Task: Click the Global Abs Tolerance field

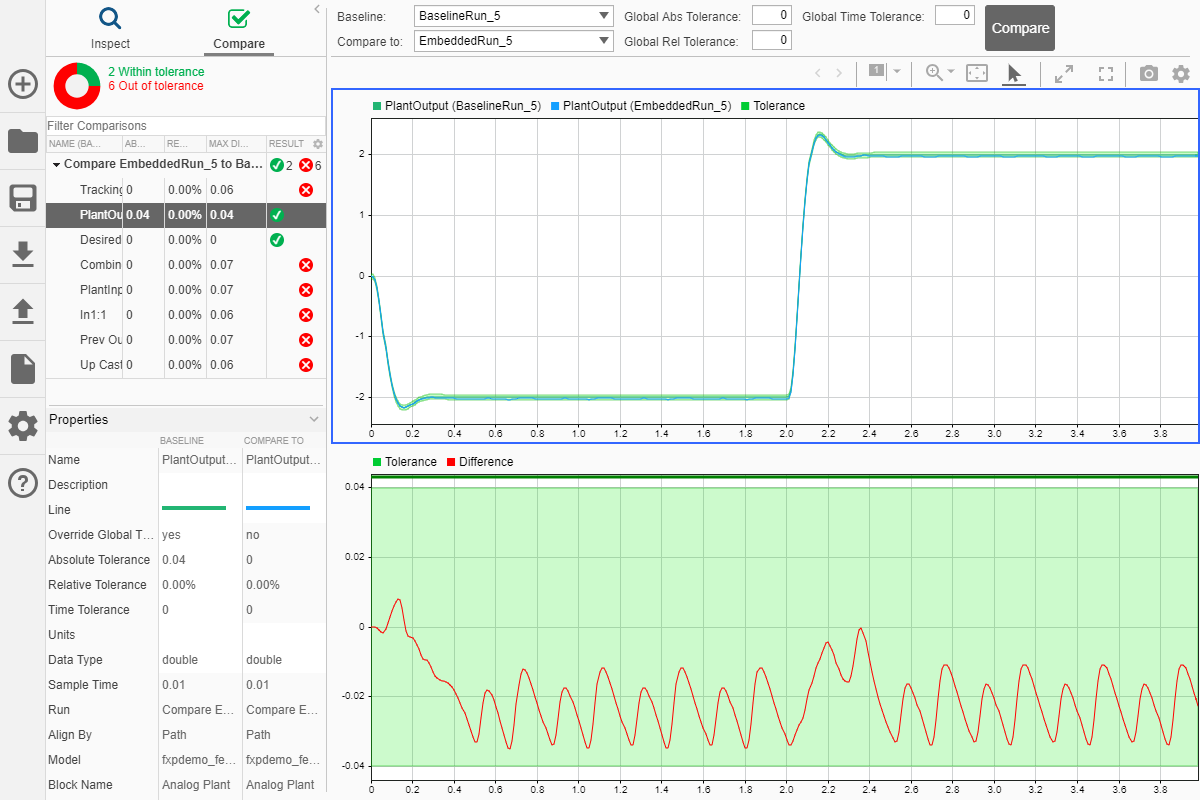Action: pos(771,16)
